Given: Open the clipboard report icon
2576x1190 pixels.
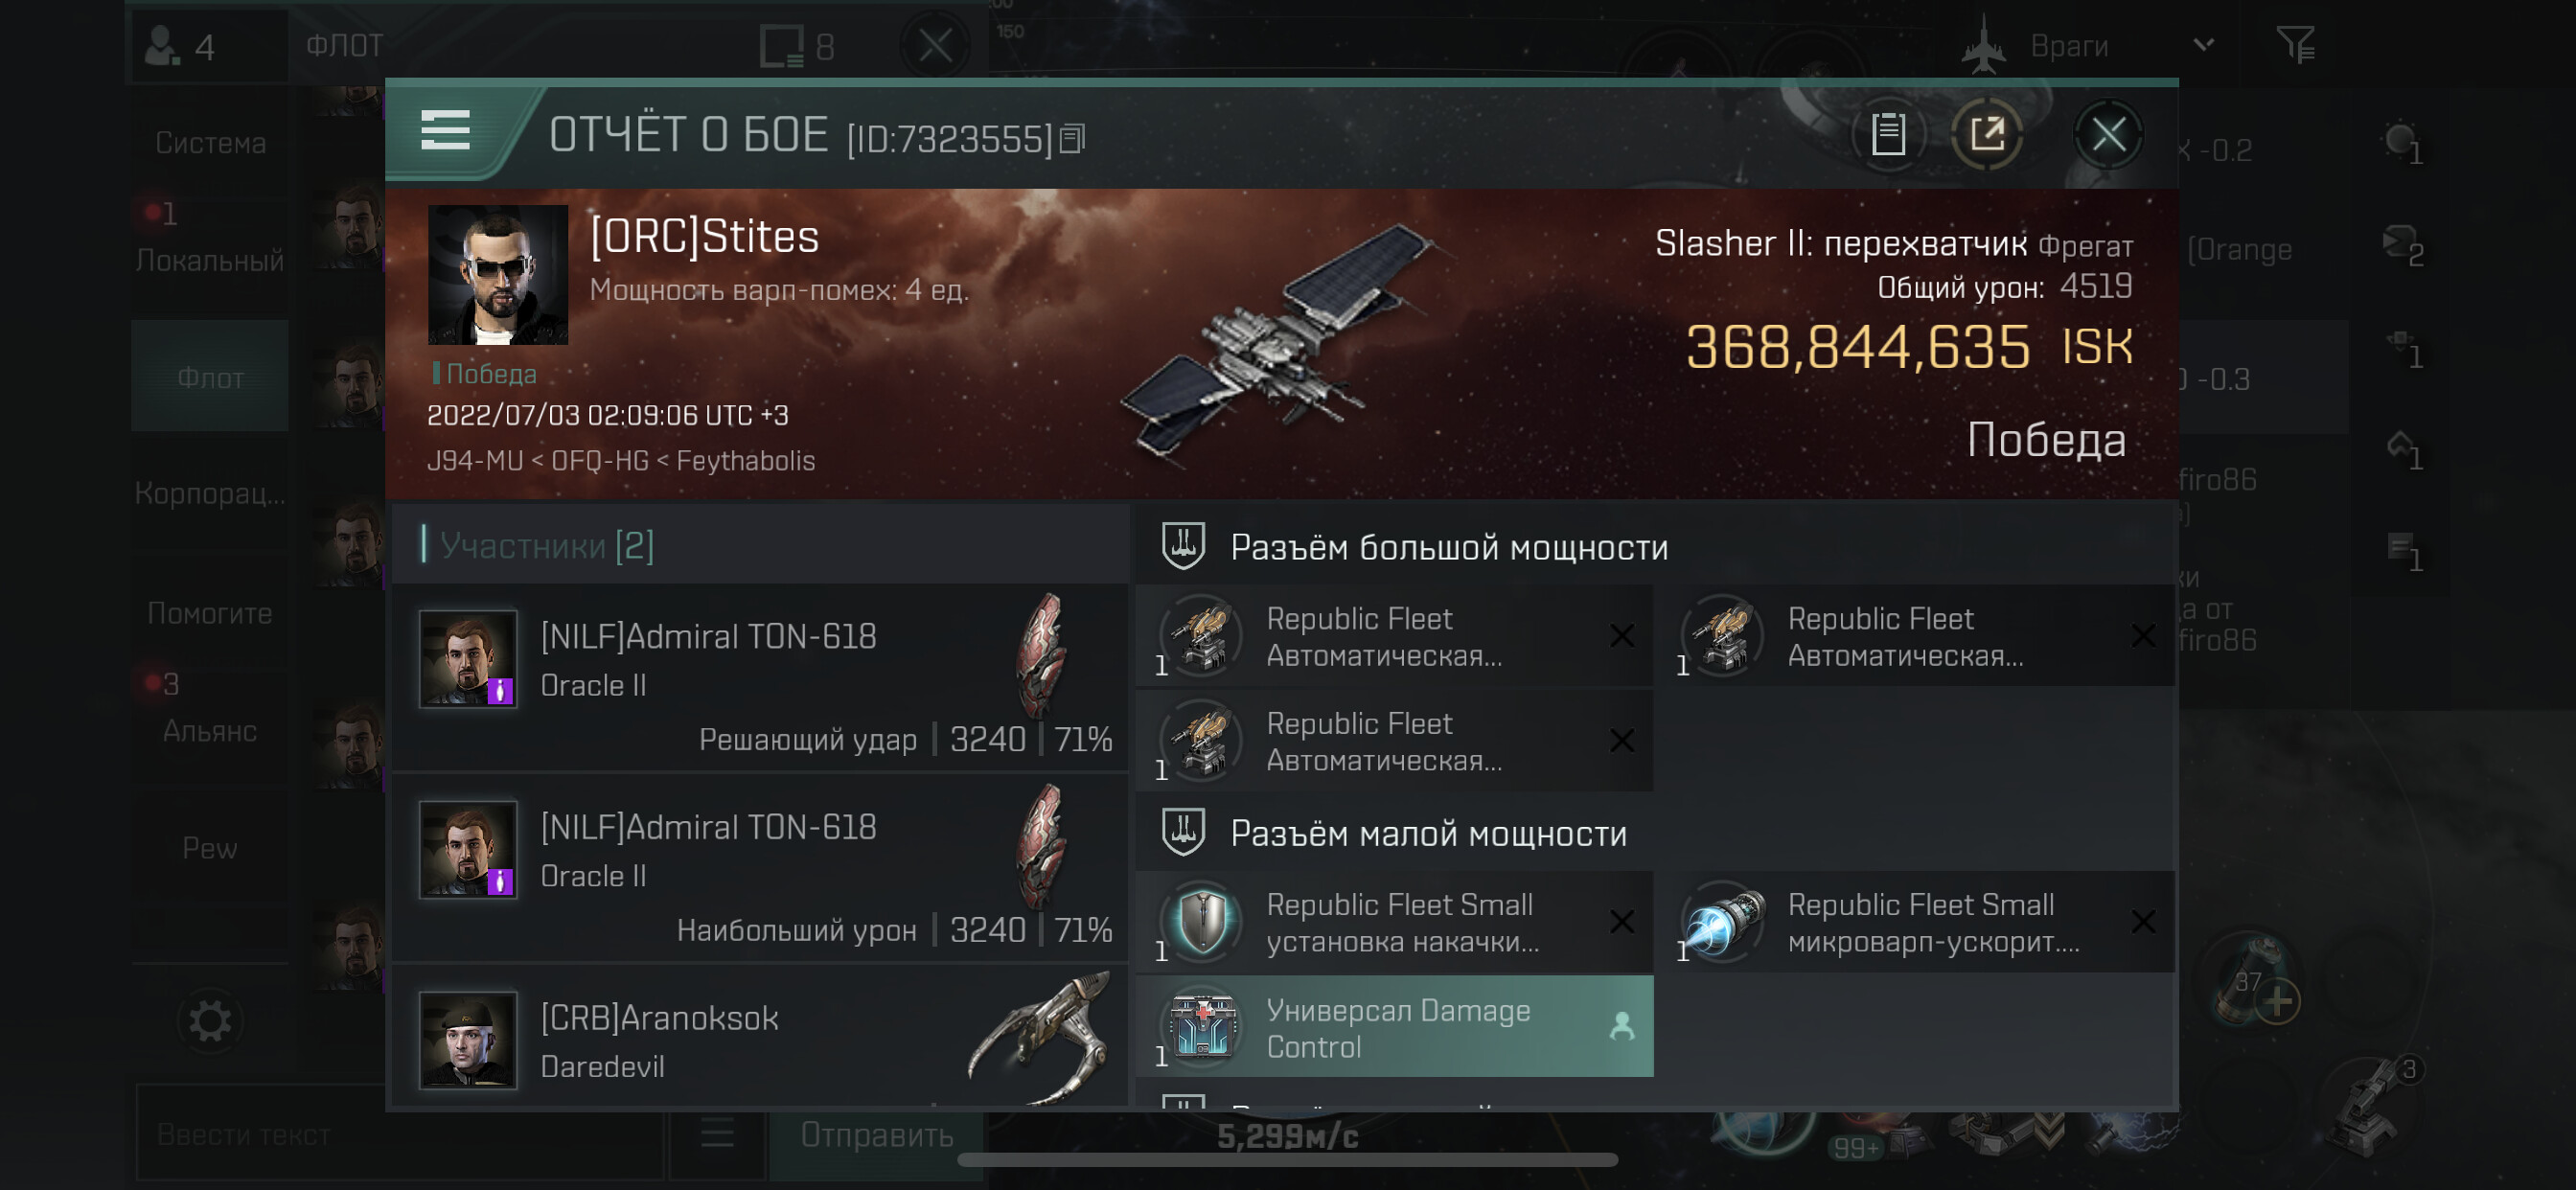Looking at the screenshot, I should tap(1888, 133).
